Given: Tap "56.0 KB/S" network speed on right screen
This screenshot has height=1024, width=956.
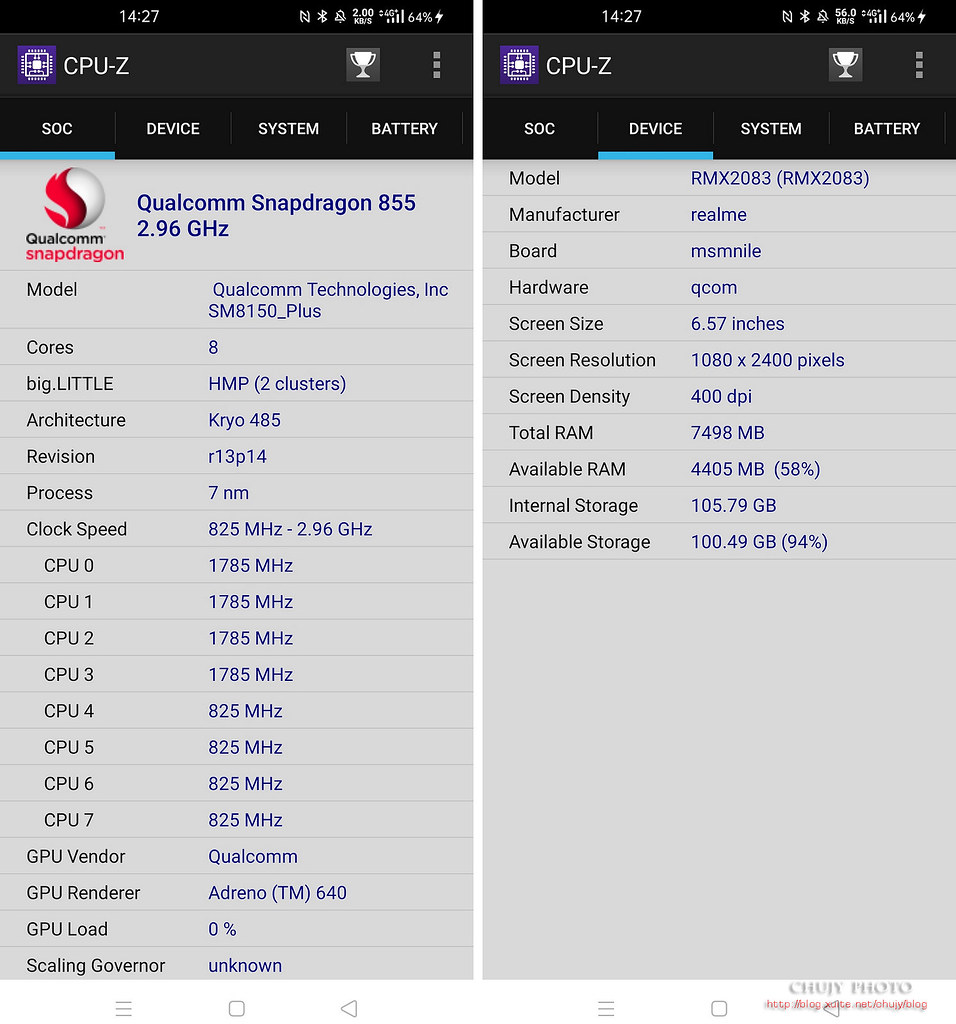Looking at the screenshot, I should pyautogui.click(x=846, y=16).
